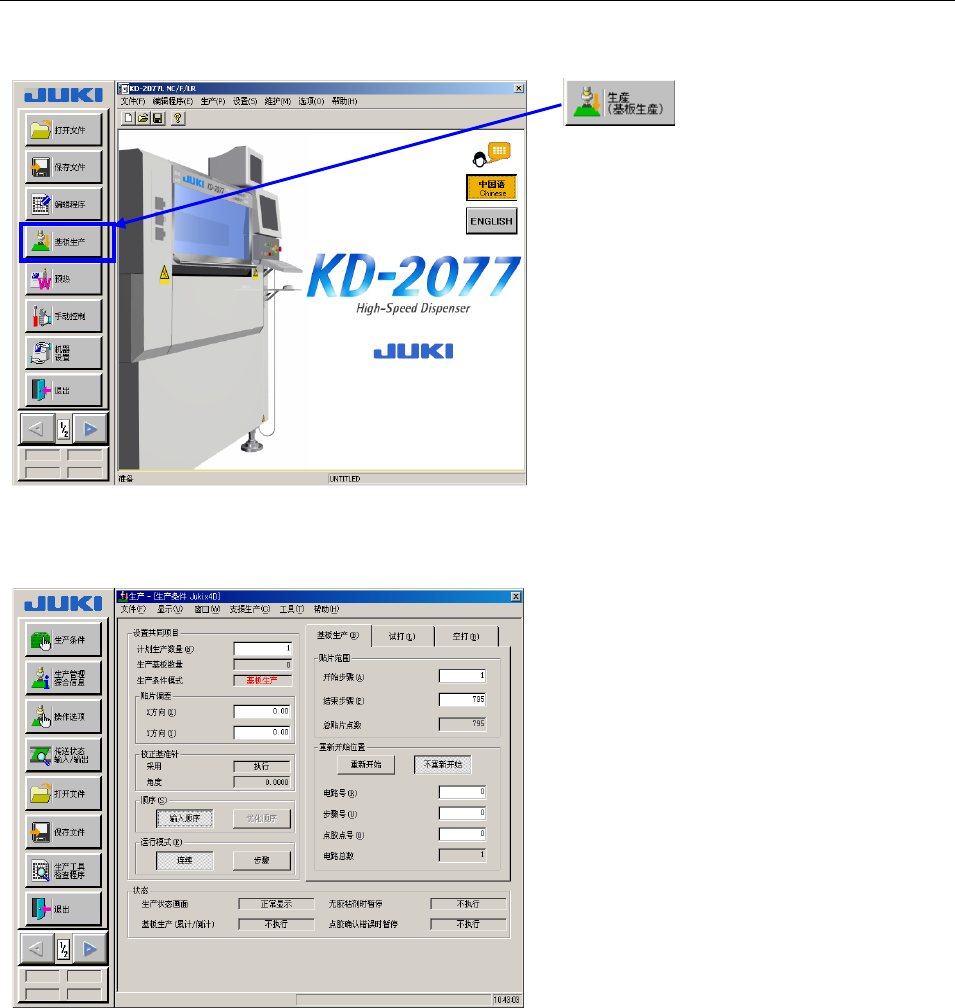Select 中国语 Chinese language button
Image resolution: width=955 pixels, height=1008 pixels.
[492, 188]
